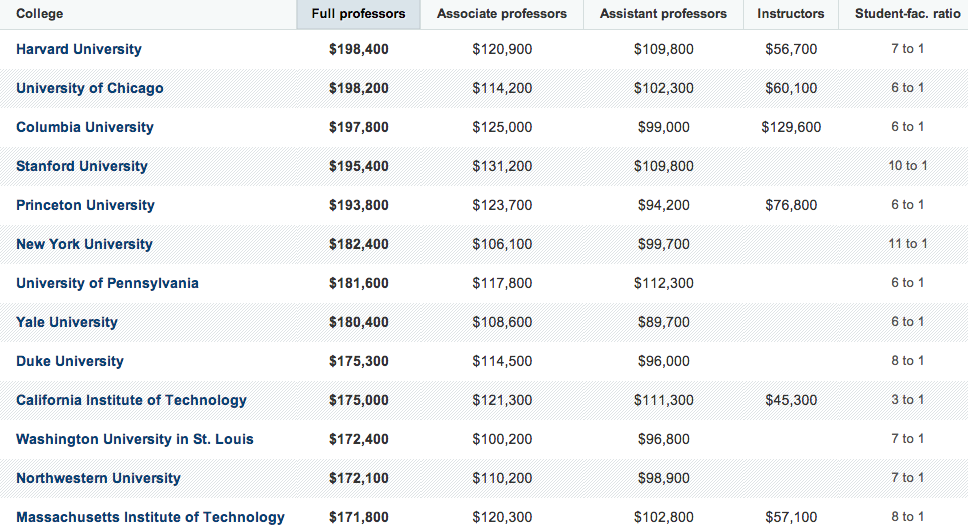Open Yale University link

67,322
